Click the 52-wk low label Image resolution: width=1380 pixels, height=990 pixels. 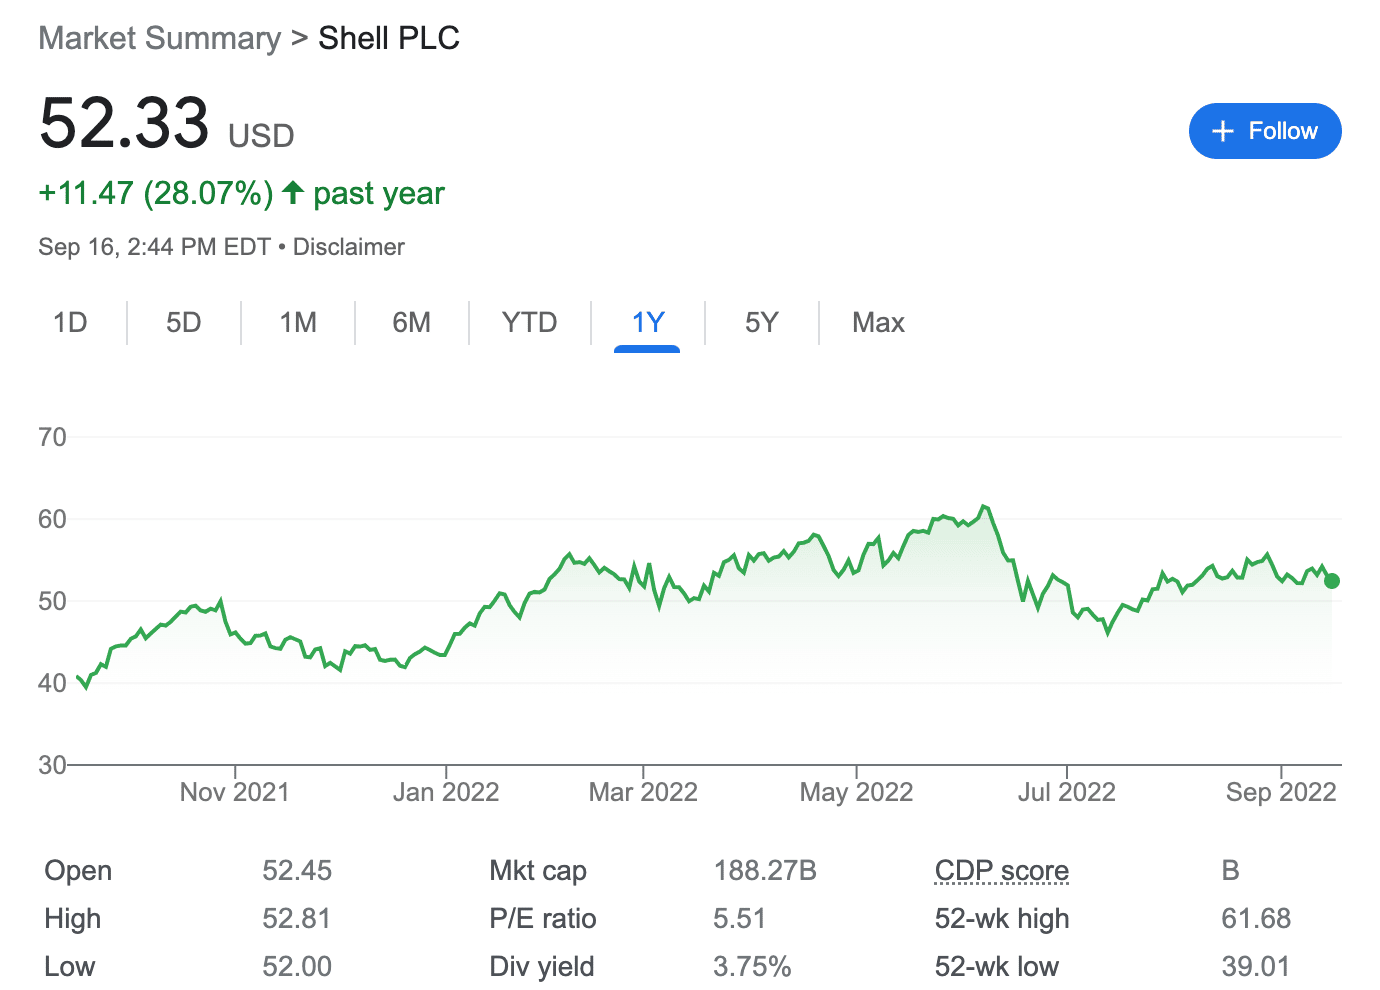[997, 967]
